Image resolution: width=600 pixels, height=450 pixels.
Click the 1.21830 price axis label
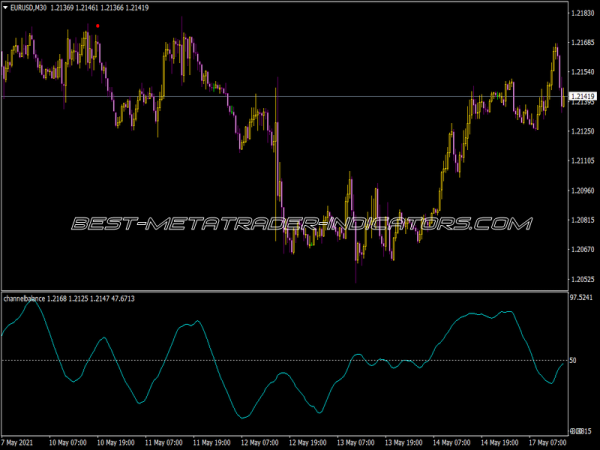(x=582, y=14)
